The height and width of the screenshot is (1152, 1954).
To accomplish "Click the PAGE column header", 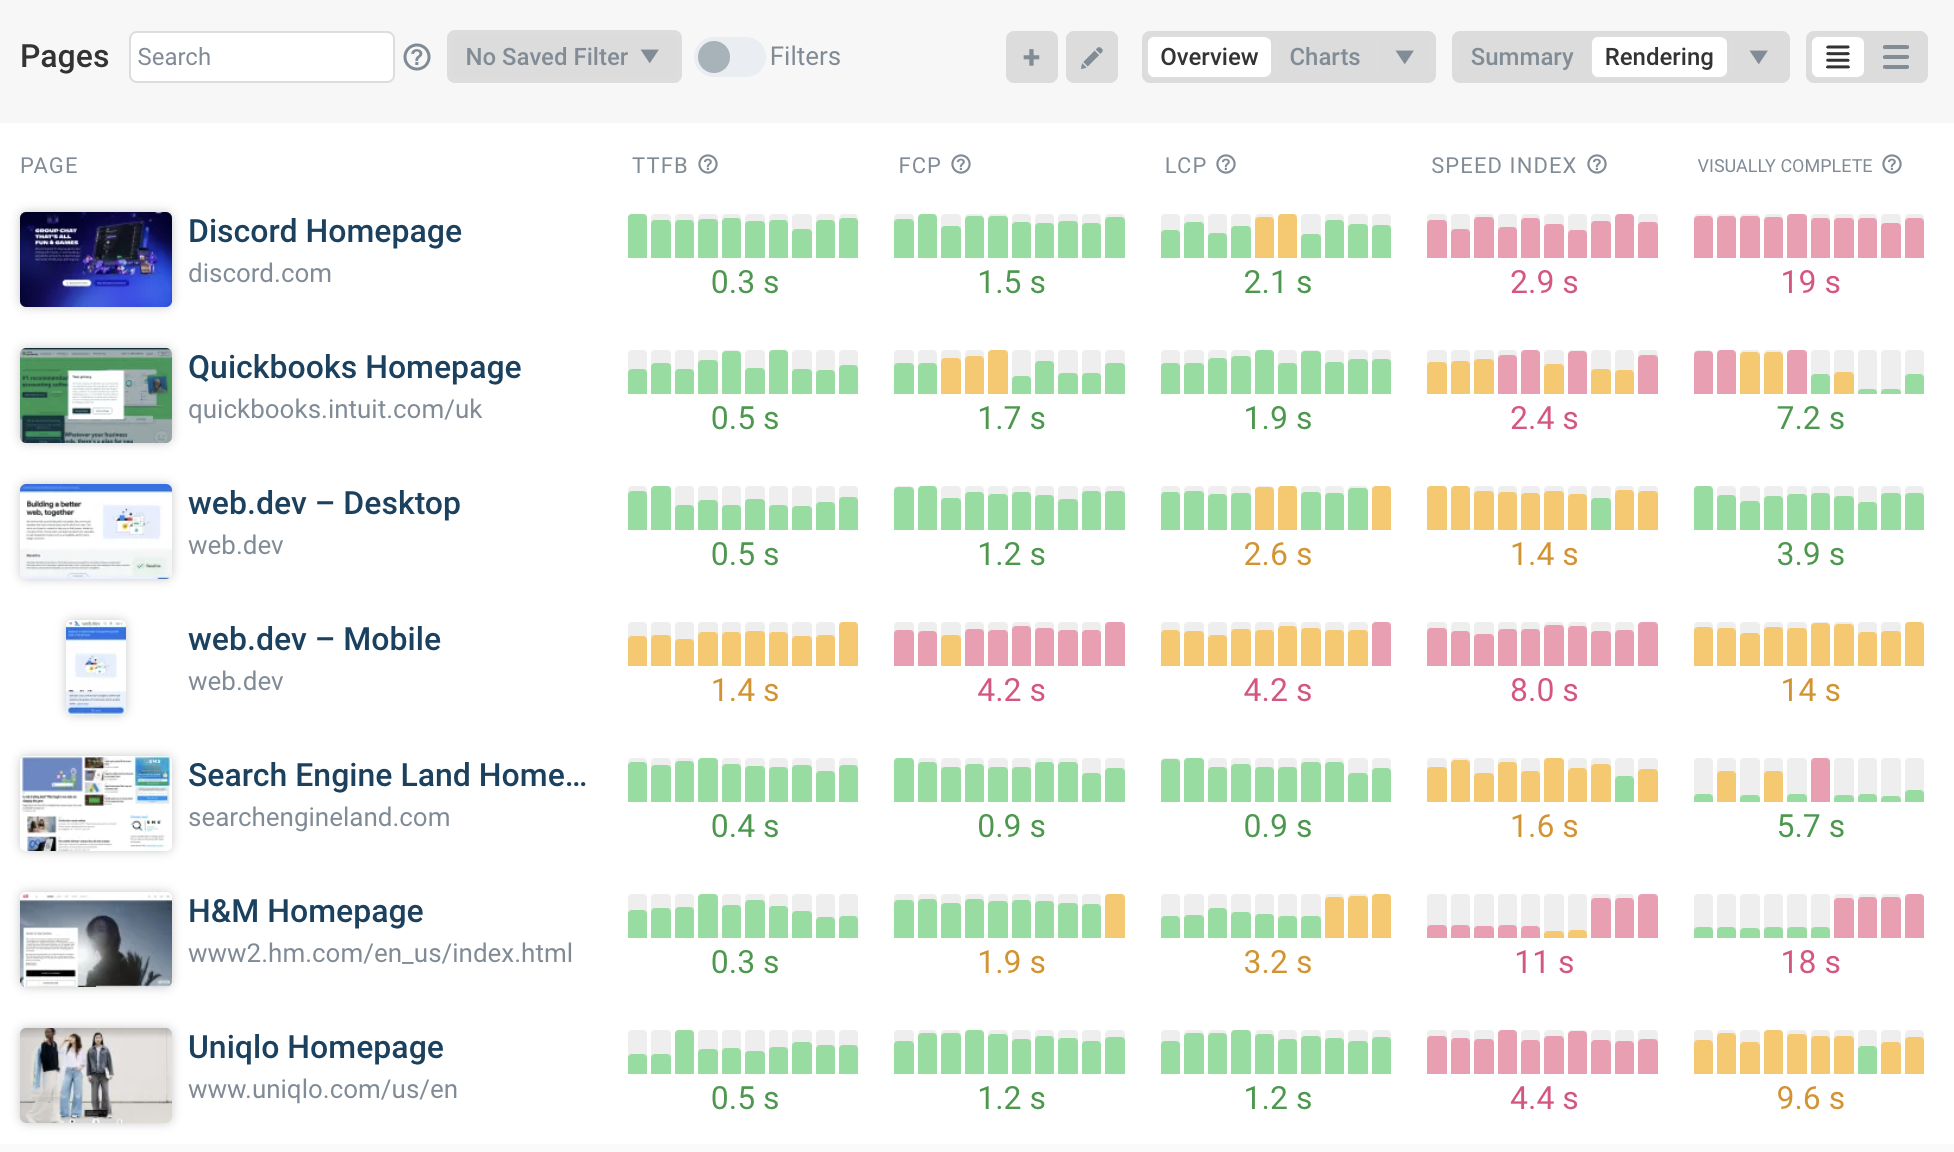I will 49,165.
